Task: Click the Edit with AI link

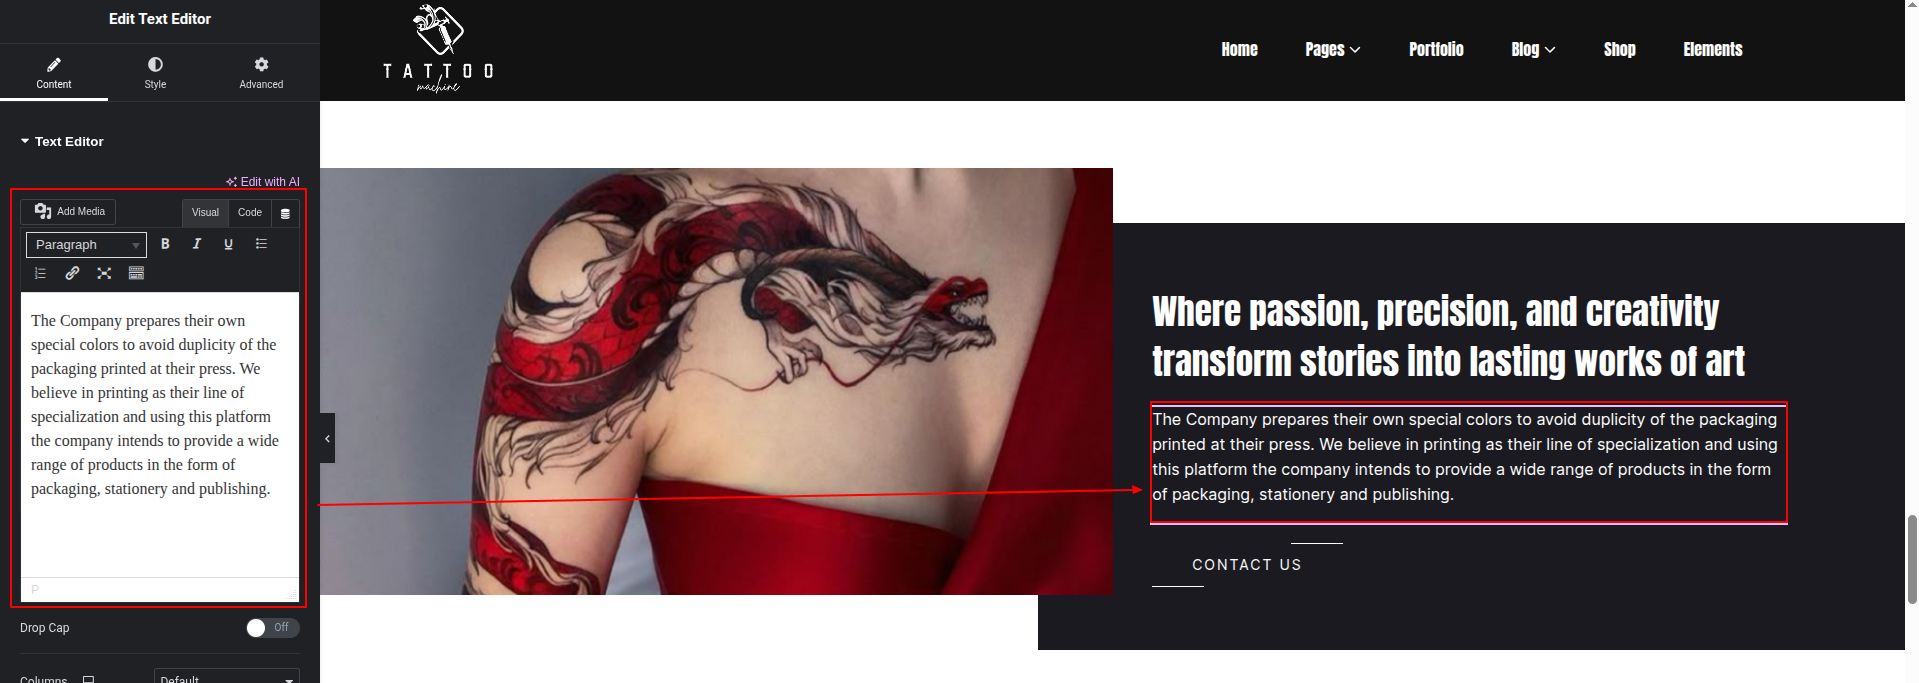Action: [263, 182]
